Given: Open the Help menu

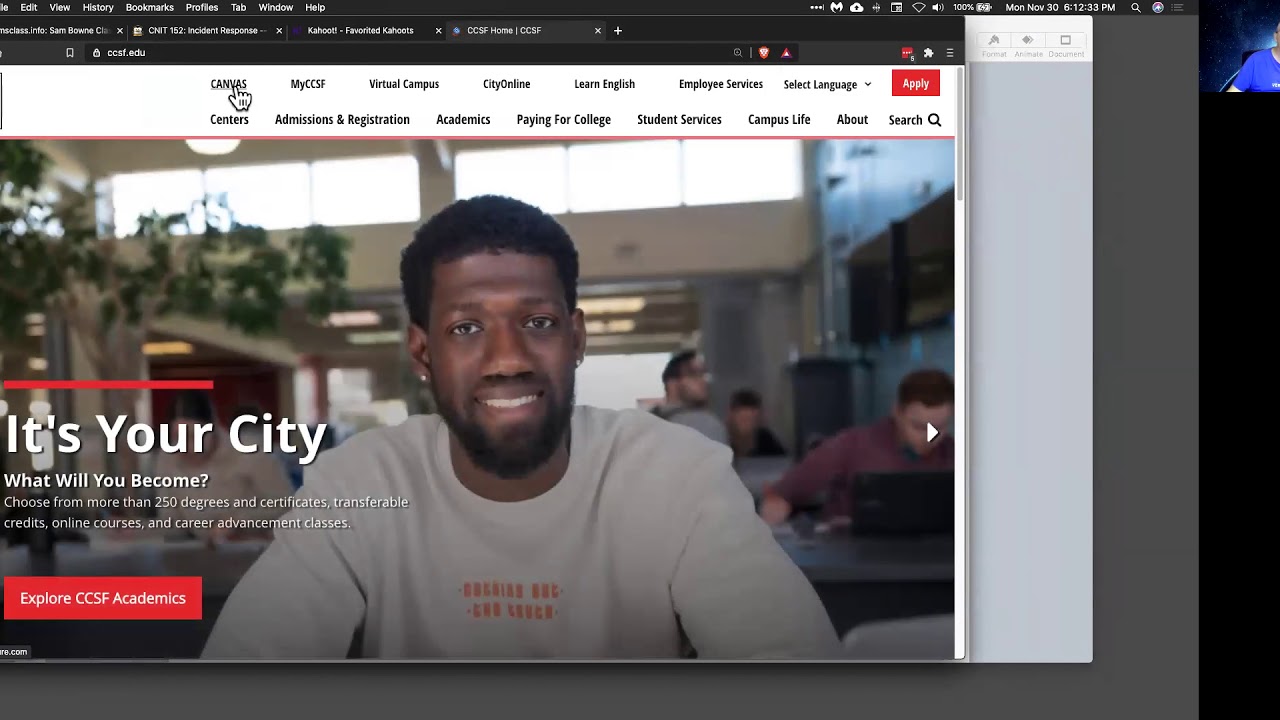Looking at the screenshot, I should coord(315,7).
